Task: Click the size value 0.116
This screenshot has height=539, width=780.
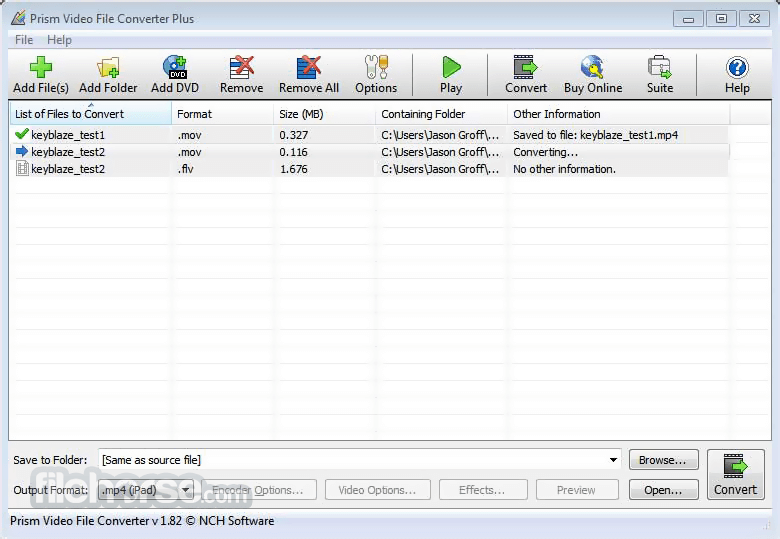Action: coord(293,152)
